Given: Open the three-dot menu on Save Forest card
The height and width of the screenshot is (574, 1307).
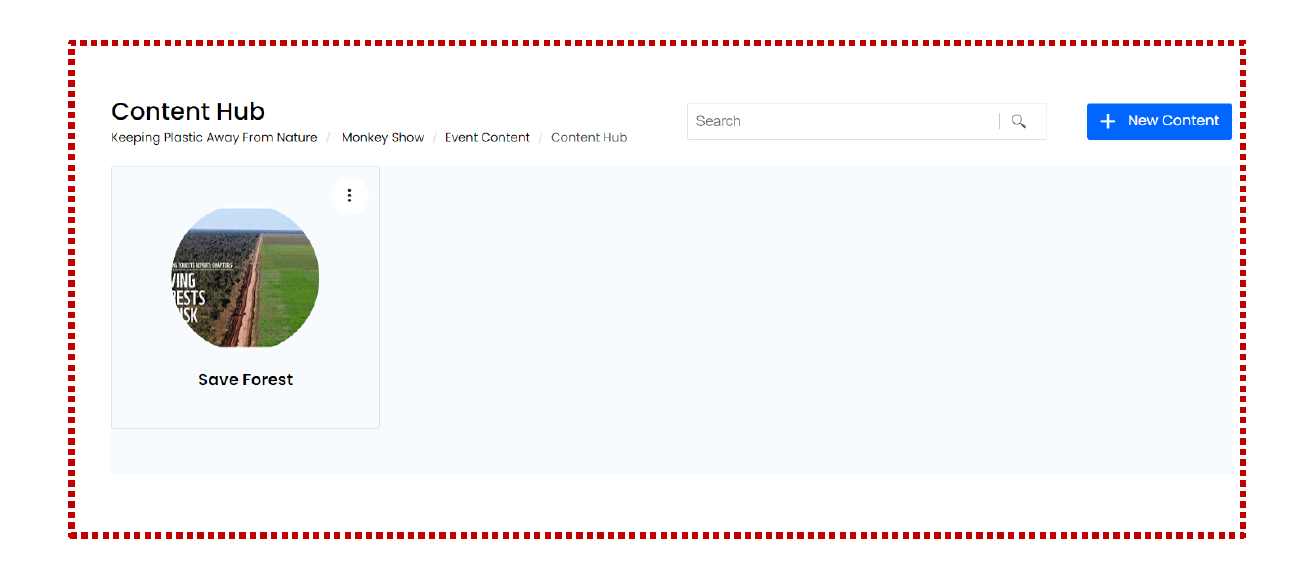Looking at the screenshot, I should (349, 196).
